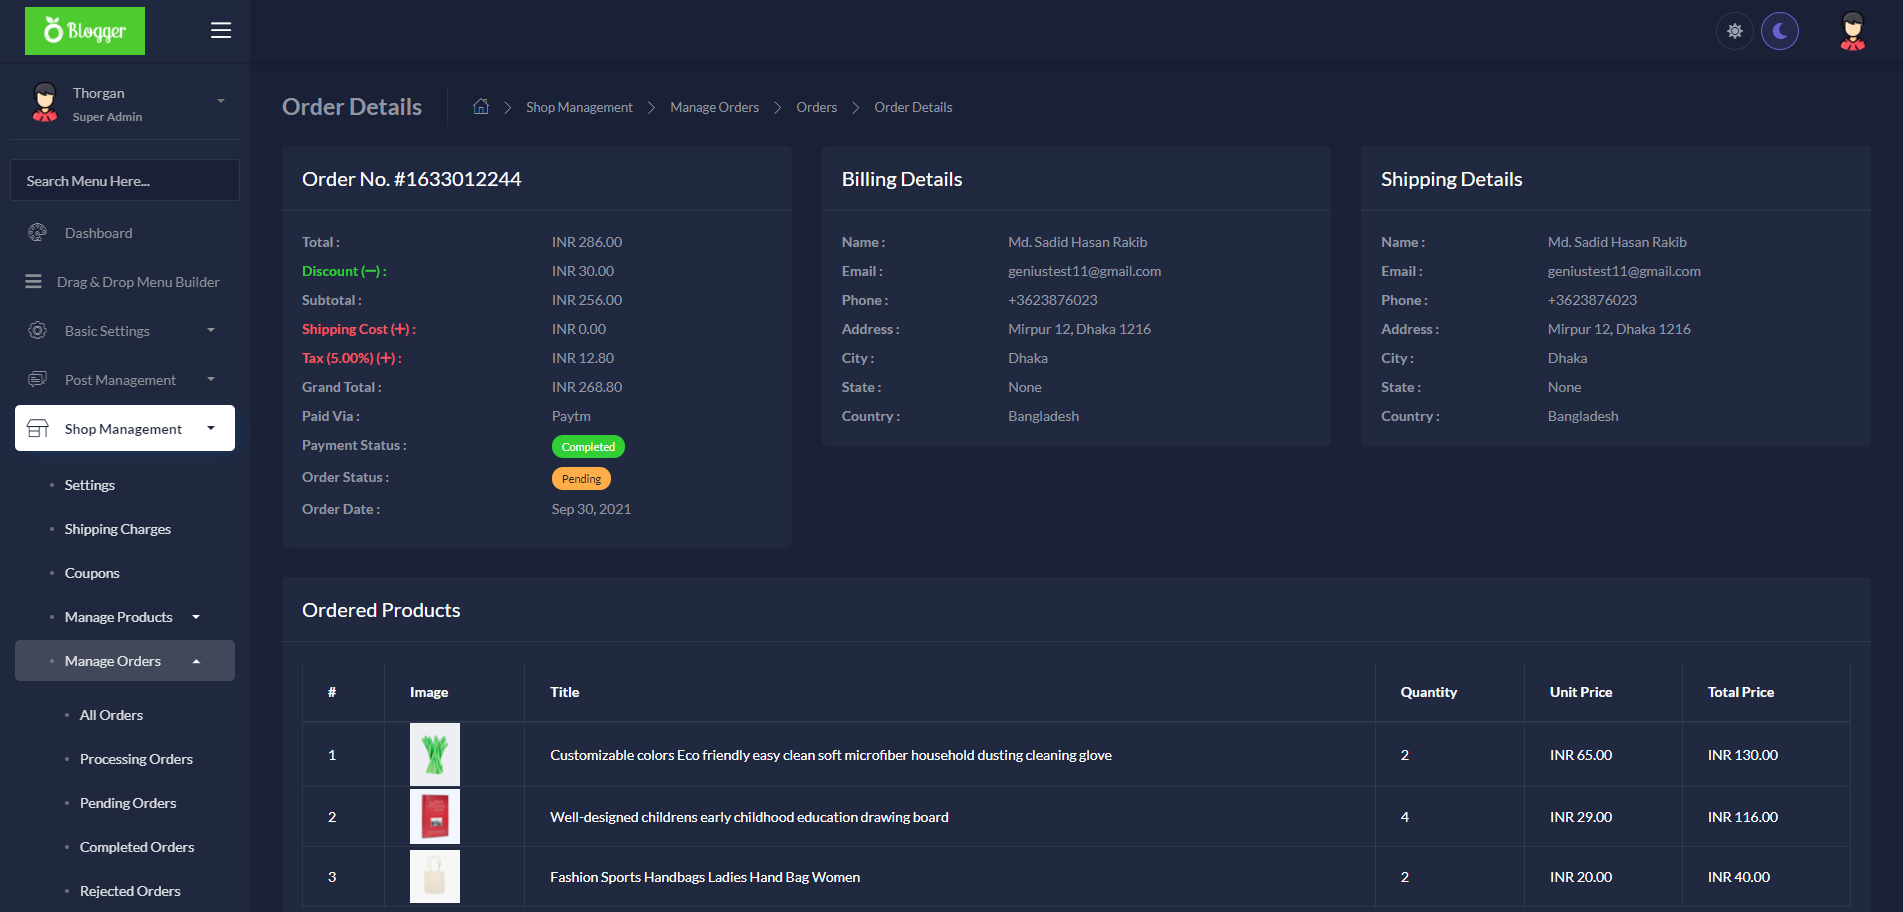
Task: Open Drag & Drop Menu Builder
Action: 138,281
